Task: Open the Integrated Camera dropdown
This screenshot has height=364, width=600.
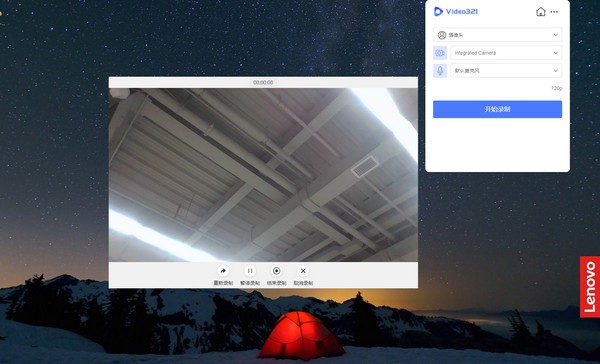Action: coord(506,53)
